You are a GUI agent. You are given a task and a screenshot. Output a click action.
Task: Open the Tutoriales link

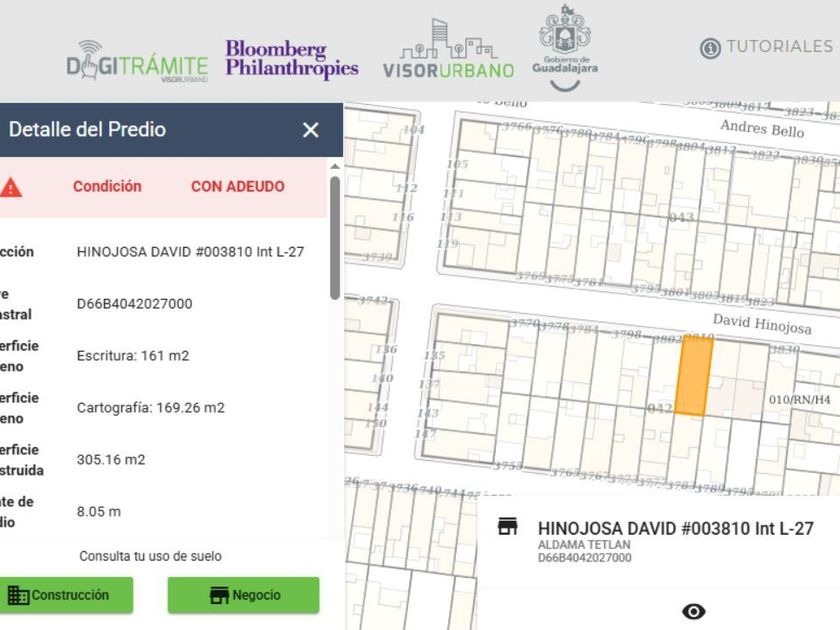click(x=779, y=47)
